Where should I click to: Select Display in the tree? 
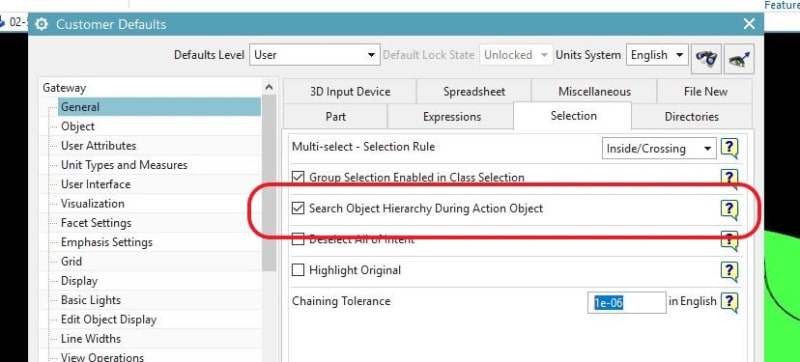pyautogui.click(x=79, y=281)
